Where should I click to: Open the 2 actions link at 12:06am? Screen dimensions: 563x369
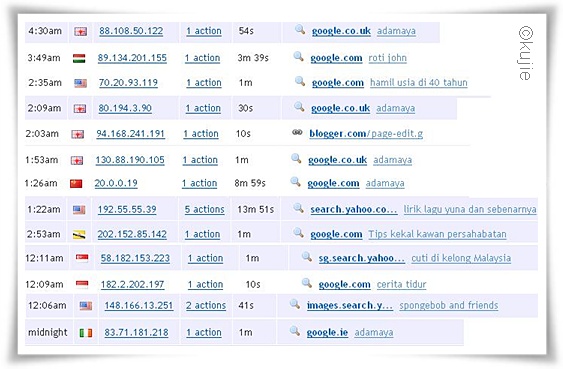click(x=206, y=306)
